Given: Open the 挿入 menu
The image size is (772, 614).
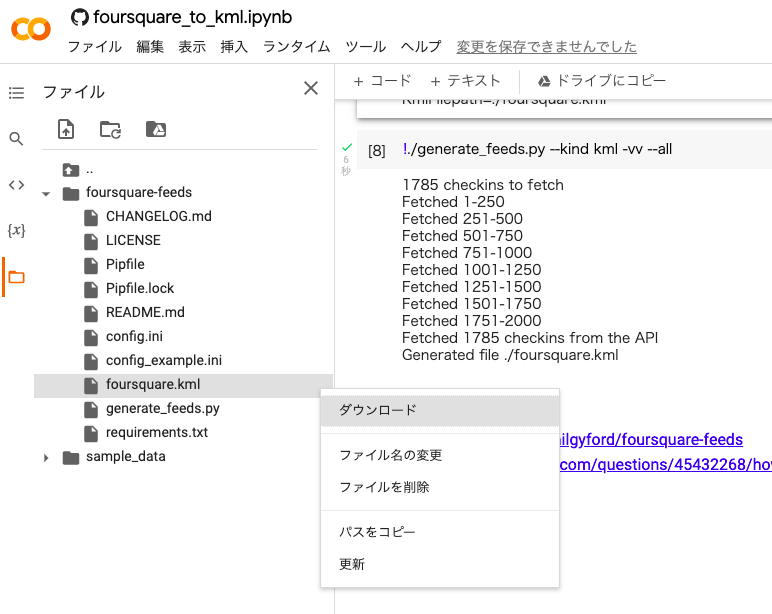Looking at the screenshot, I should point(234,47).
